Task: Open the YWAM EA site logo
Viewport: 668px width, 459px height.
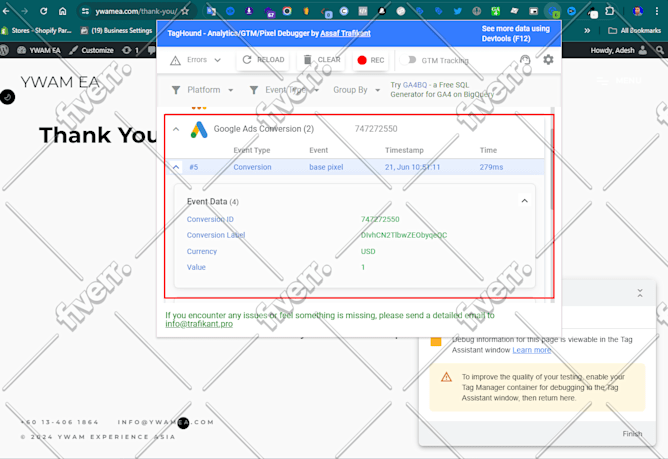Action: [x=60, y=82]
